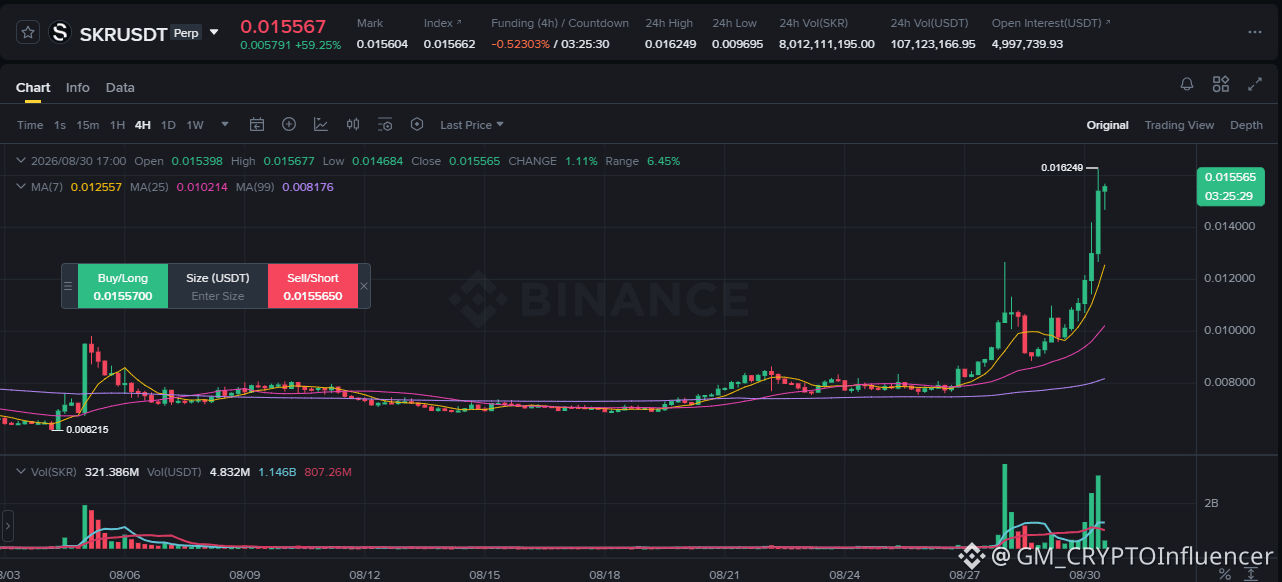
Task: Open the go-to-date calendar icon
Action: pos(257,125)
